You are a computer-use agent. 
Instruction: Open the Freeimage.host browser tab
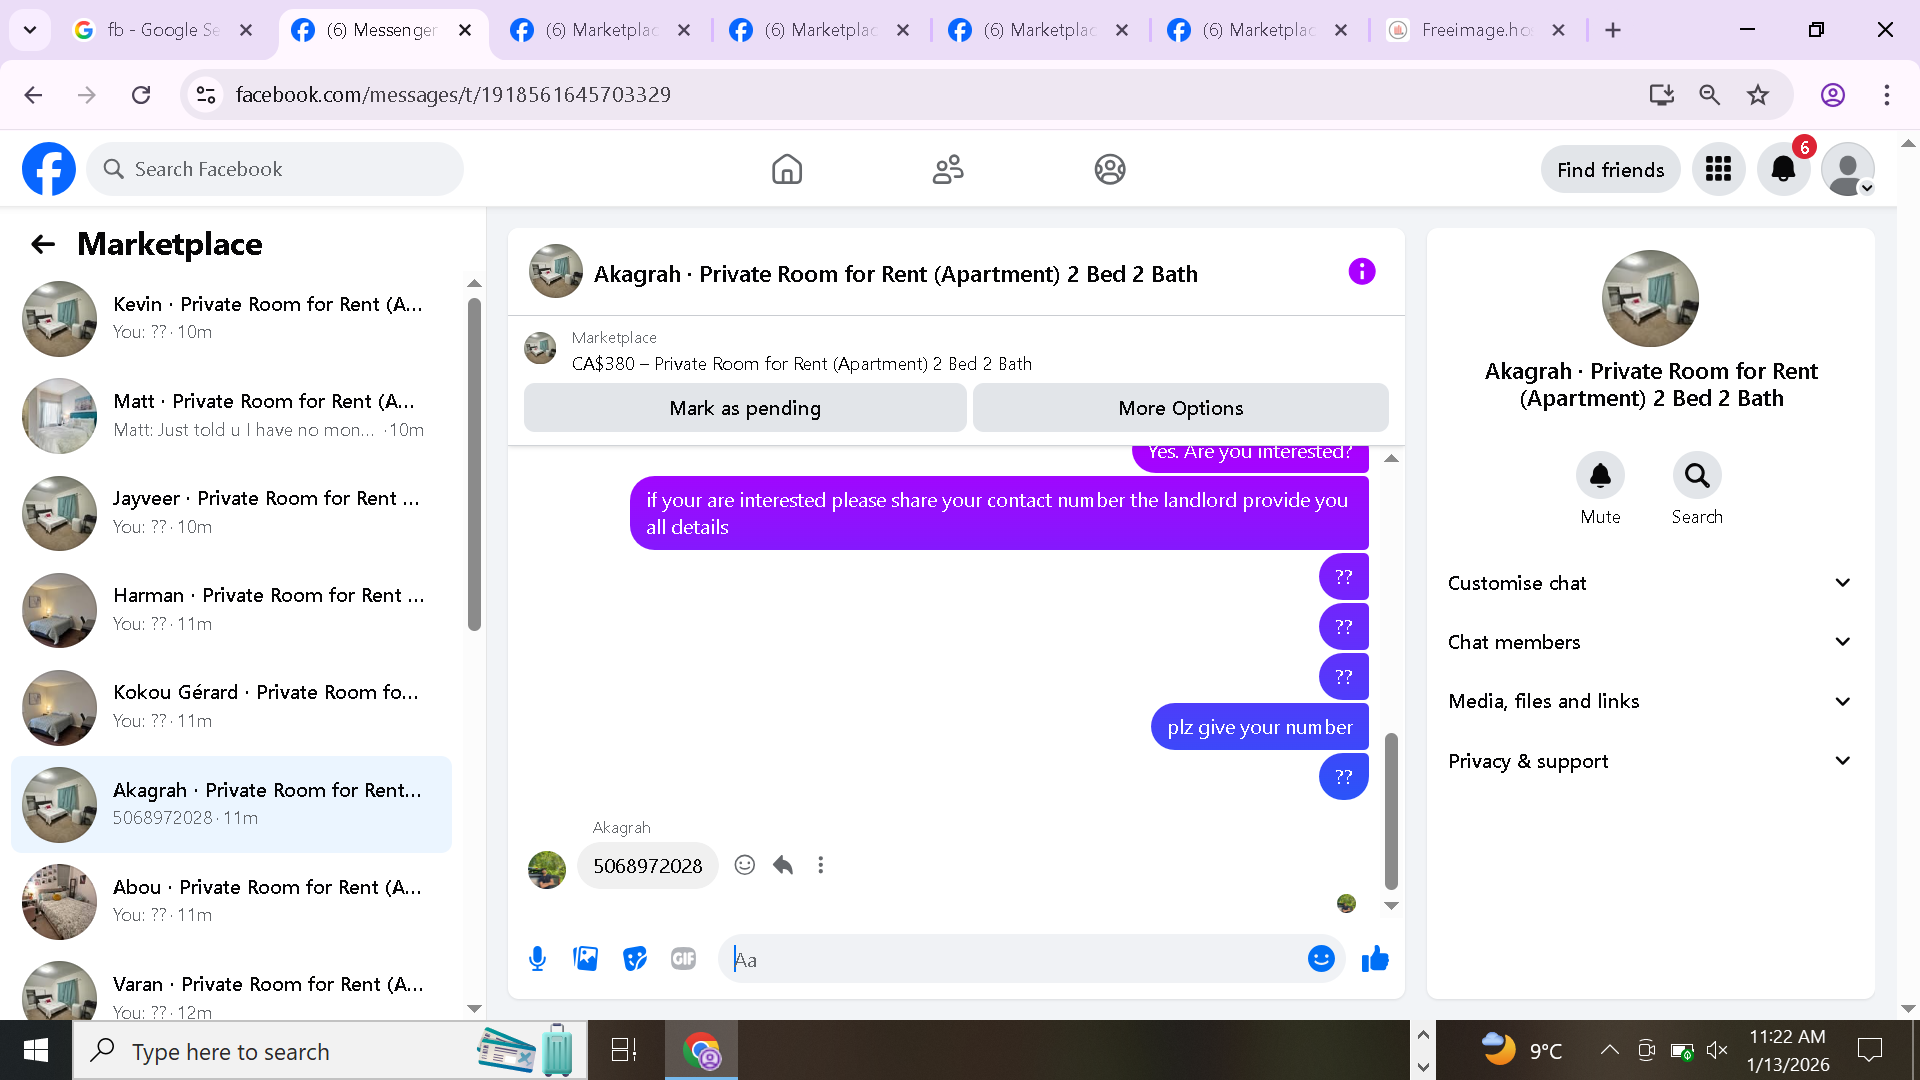[1475, 30]
